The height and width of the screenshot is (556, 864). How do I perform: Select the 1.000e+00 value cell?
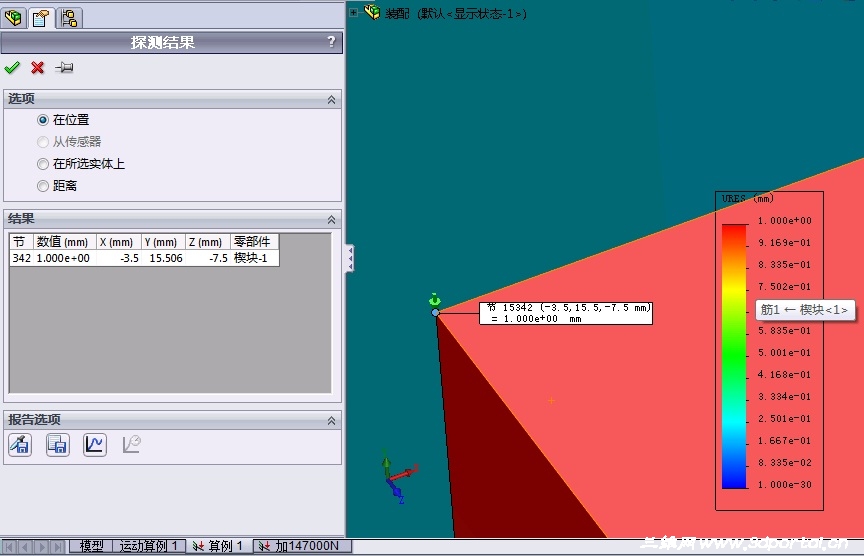click(64, 258)
